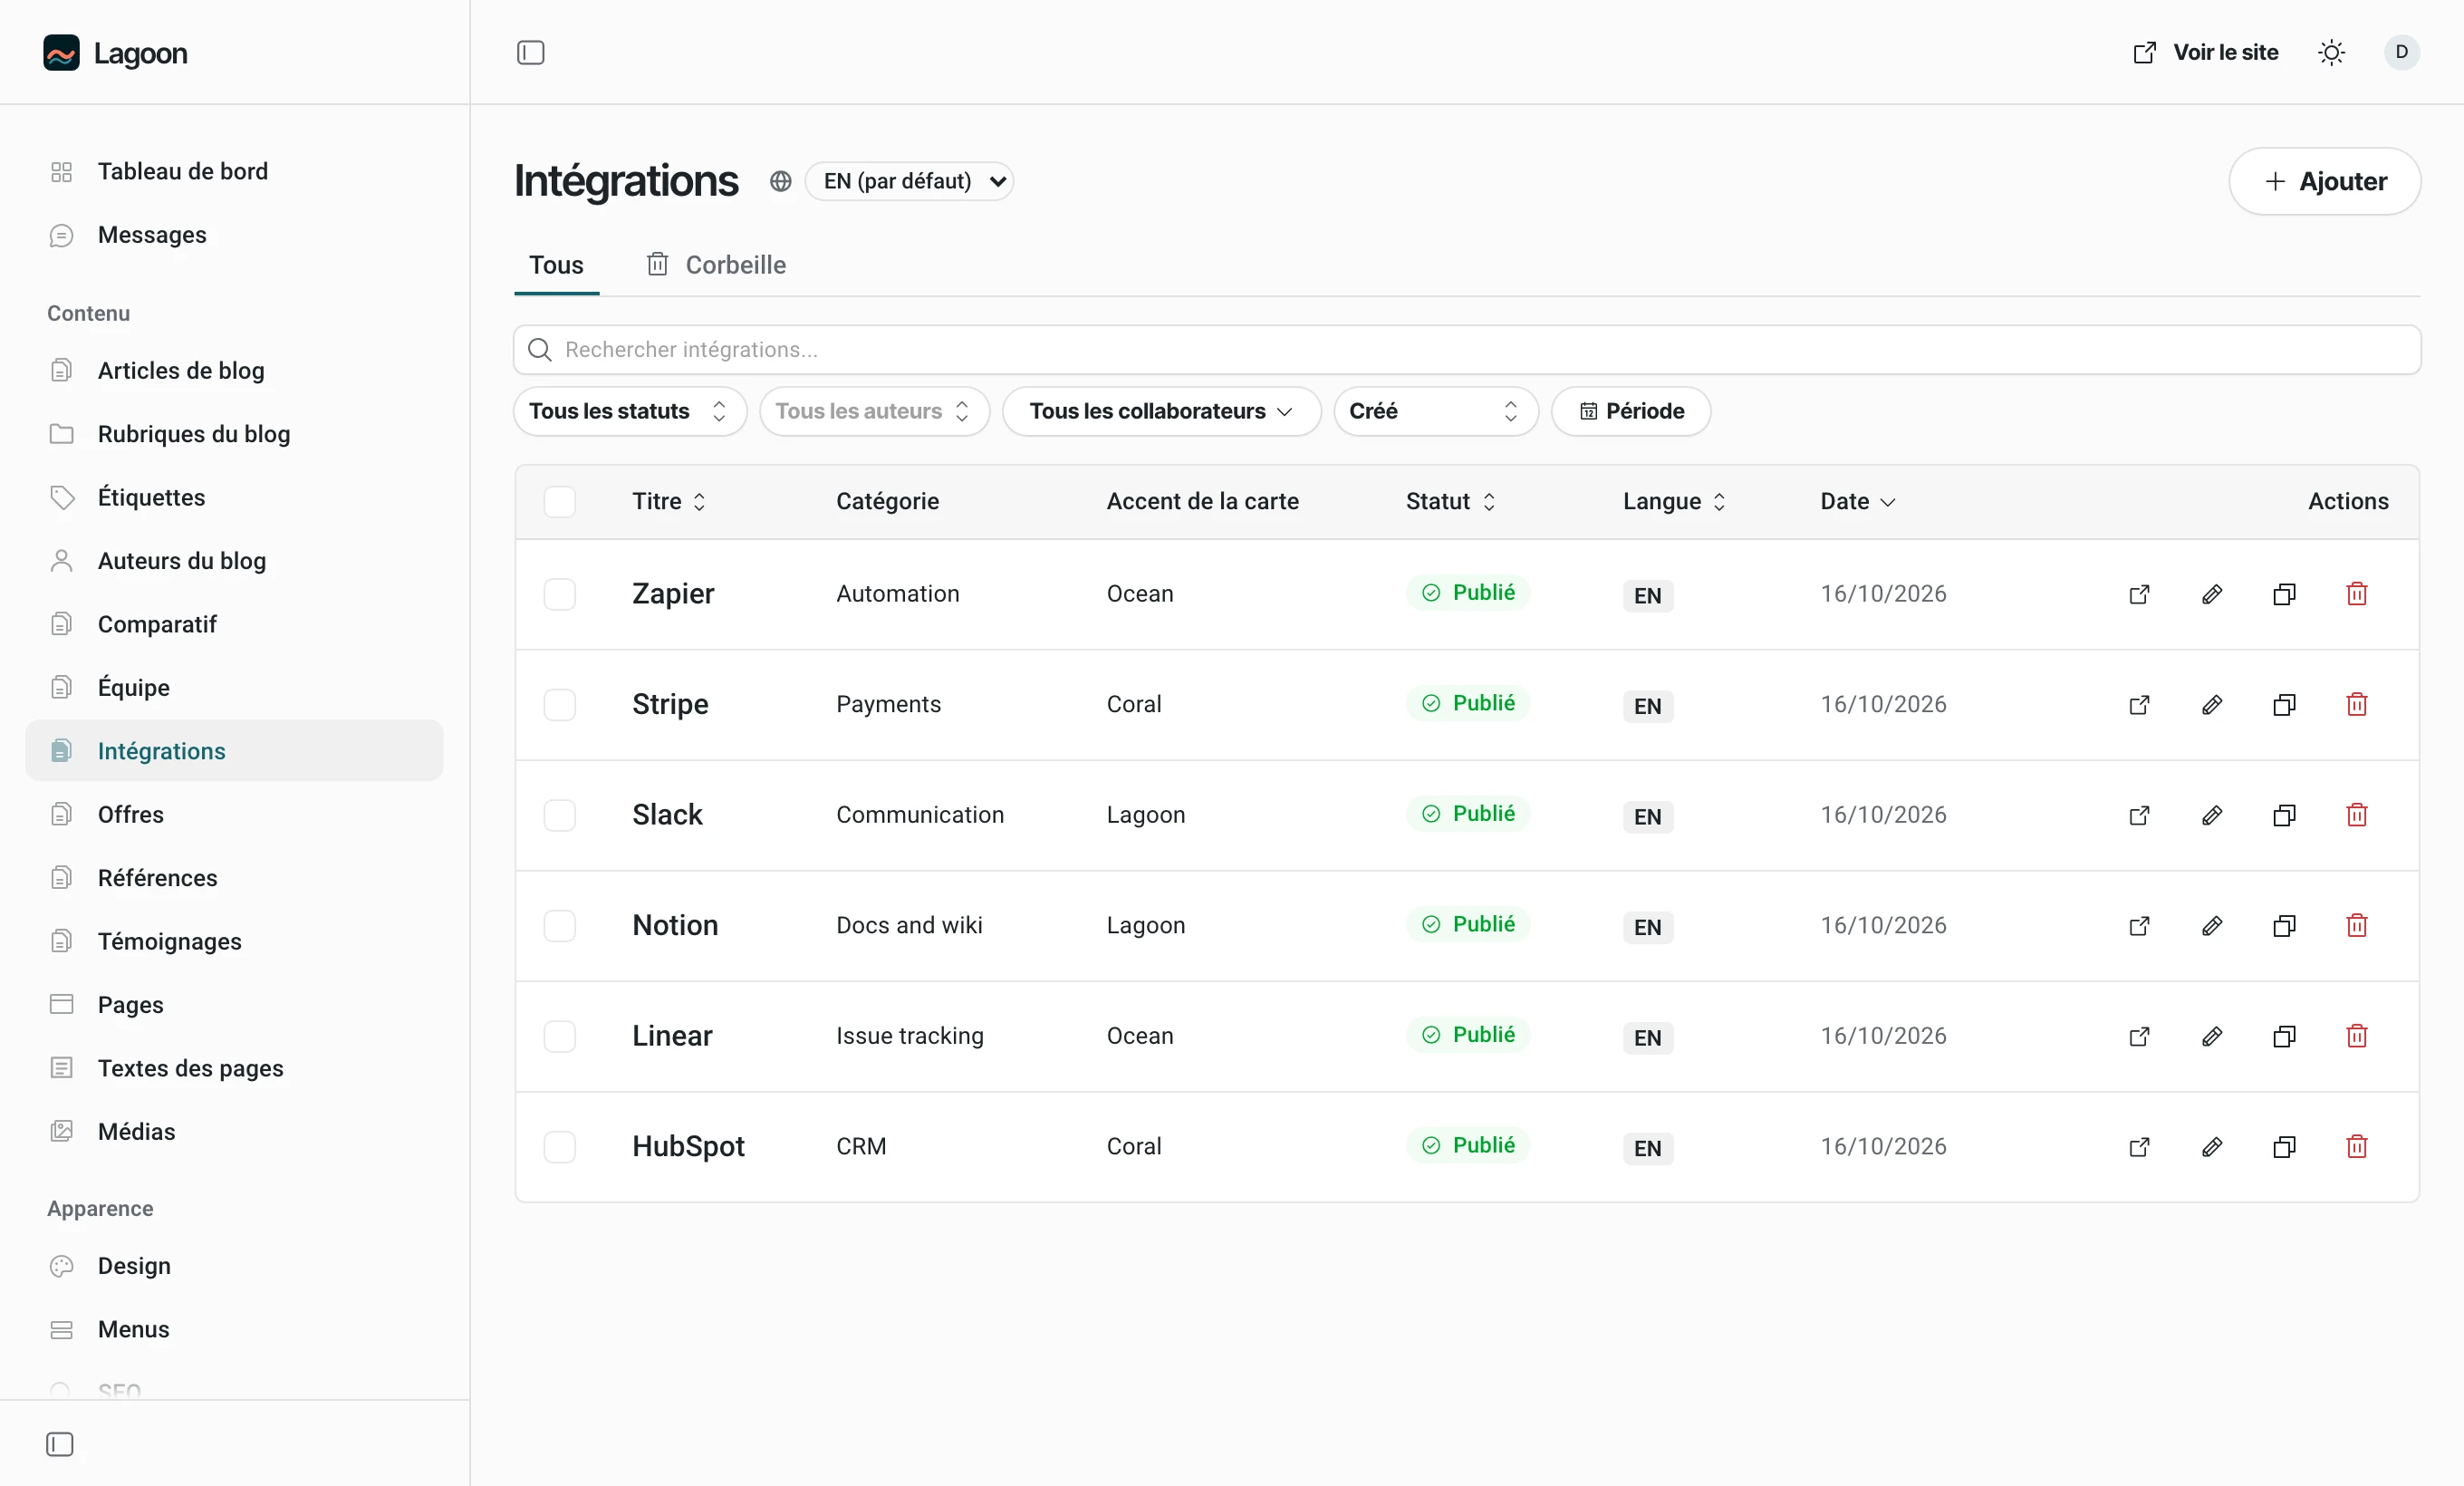Delete the HubSpot integration
This screenshot has width=2464, height=1486.
click(2357, 1147)
